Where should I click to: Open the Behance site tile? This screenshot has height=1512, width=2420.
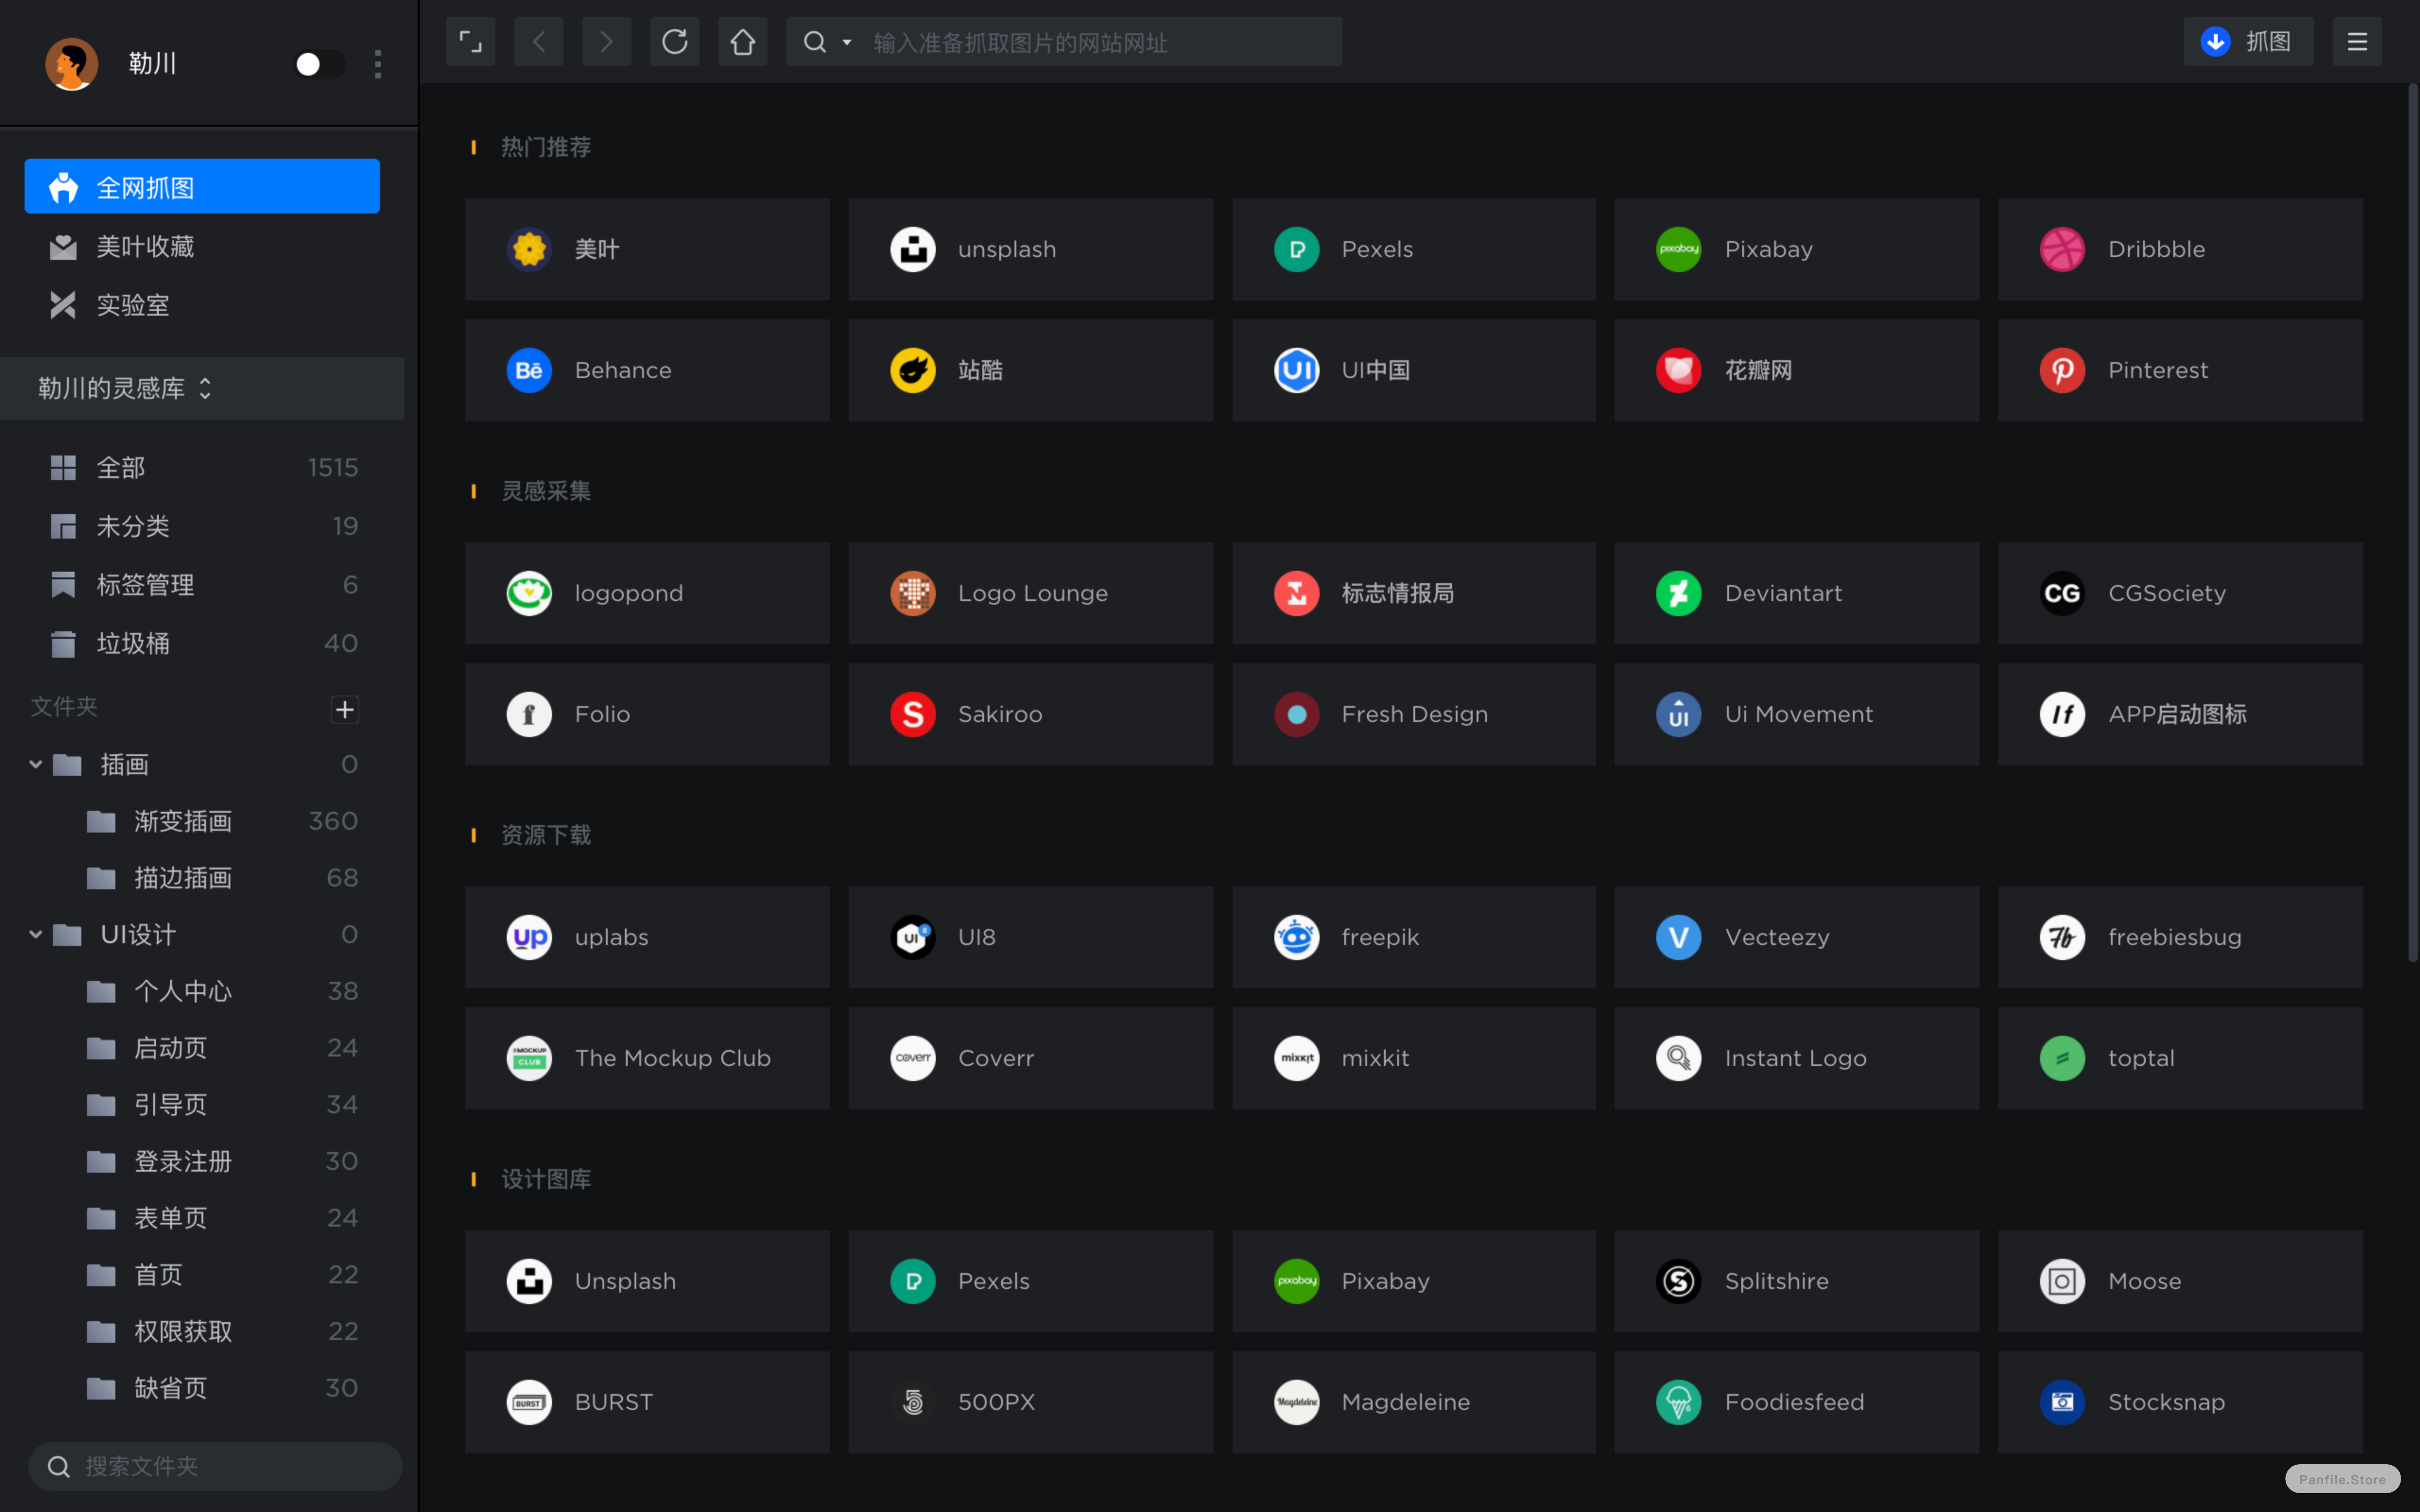point(647,370)
